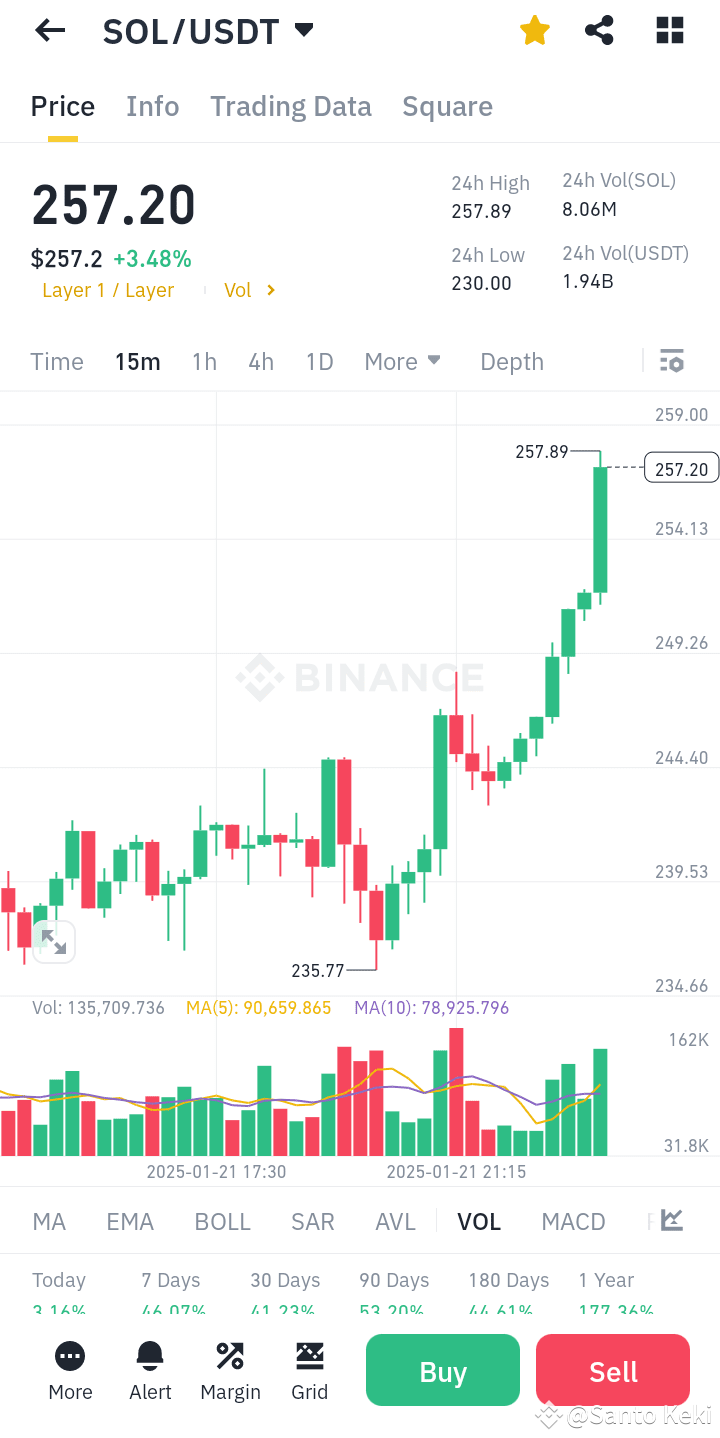Expand chart to fullscreen
The height and width of the screenshot is (1438, 720).
(54, 941)
